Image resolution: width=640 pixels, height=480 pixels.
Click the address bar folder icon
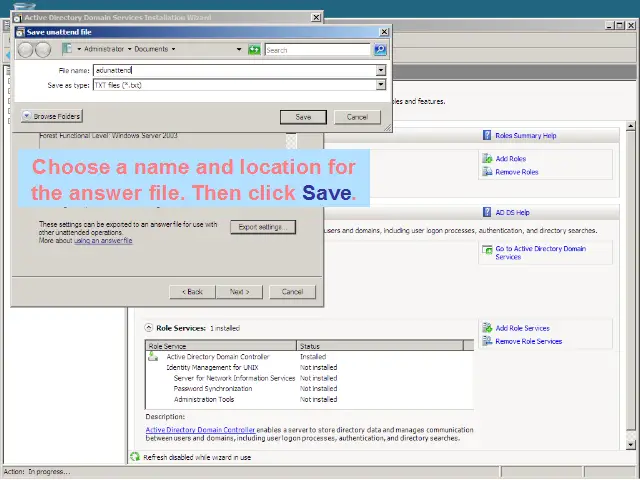67,49
